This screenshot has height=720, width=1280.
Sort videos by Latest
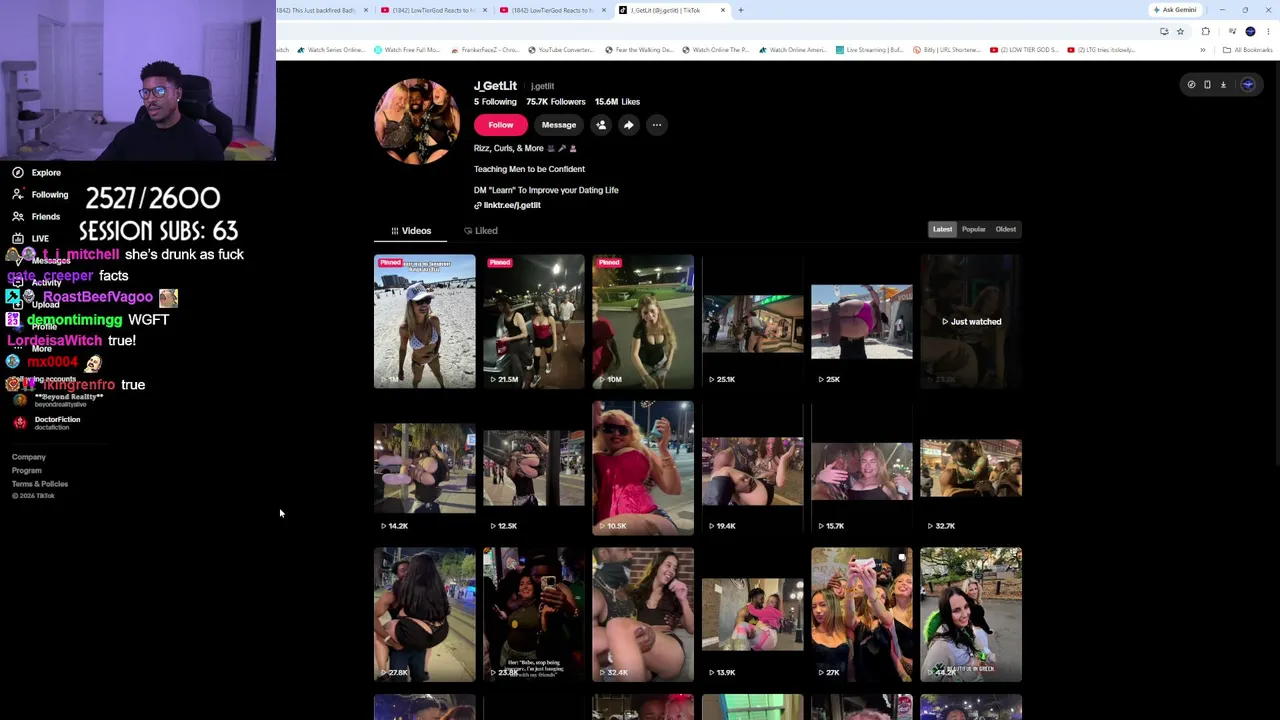pyautogui.click(x=943, y=229)
